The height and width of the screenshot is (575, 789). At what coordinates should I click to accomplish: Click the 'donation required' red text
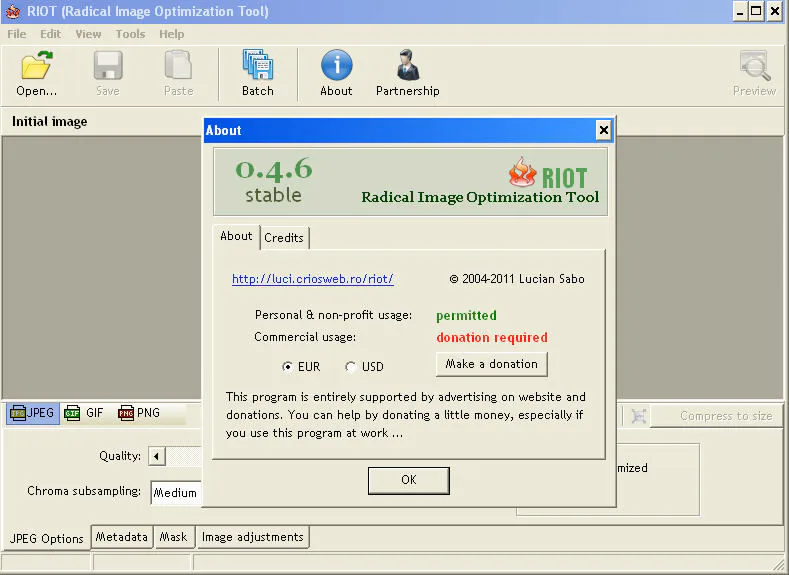click(492, 338)
